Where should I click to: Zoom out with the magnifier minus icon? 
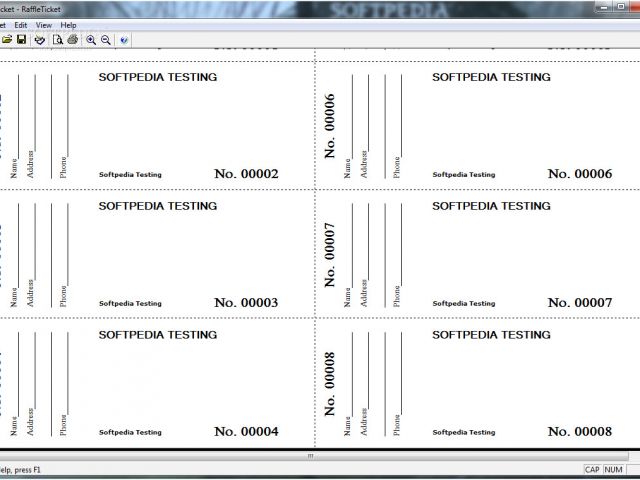click(x=106, y=40)
